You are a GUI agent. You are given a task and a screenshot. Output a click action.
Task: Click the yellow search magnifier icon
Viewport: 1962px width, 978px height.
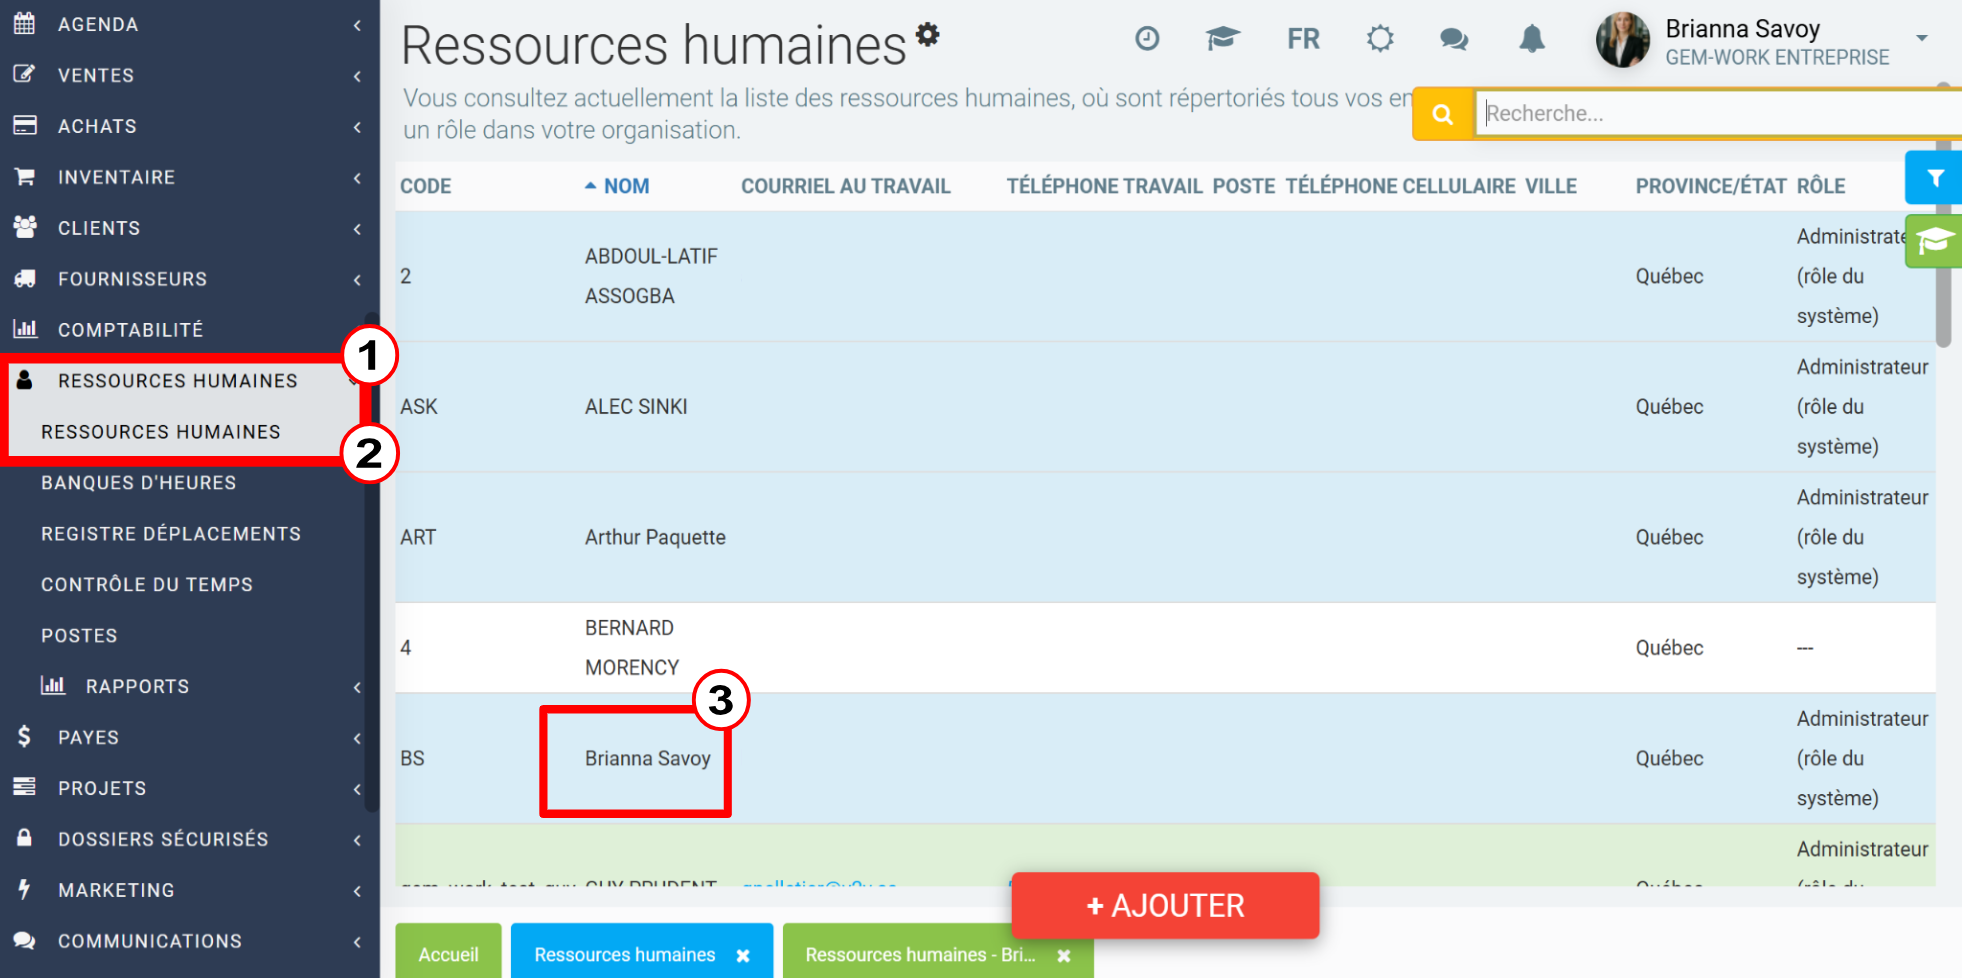point(1442,114)
